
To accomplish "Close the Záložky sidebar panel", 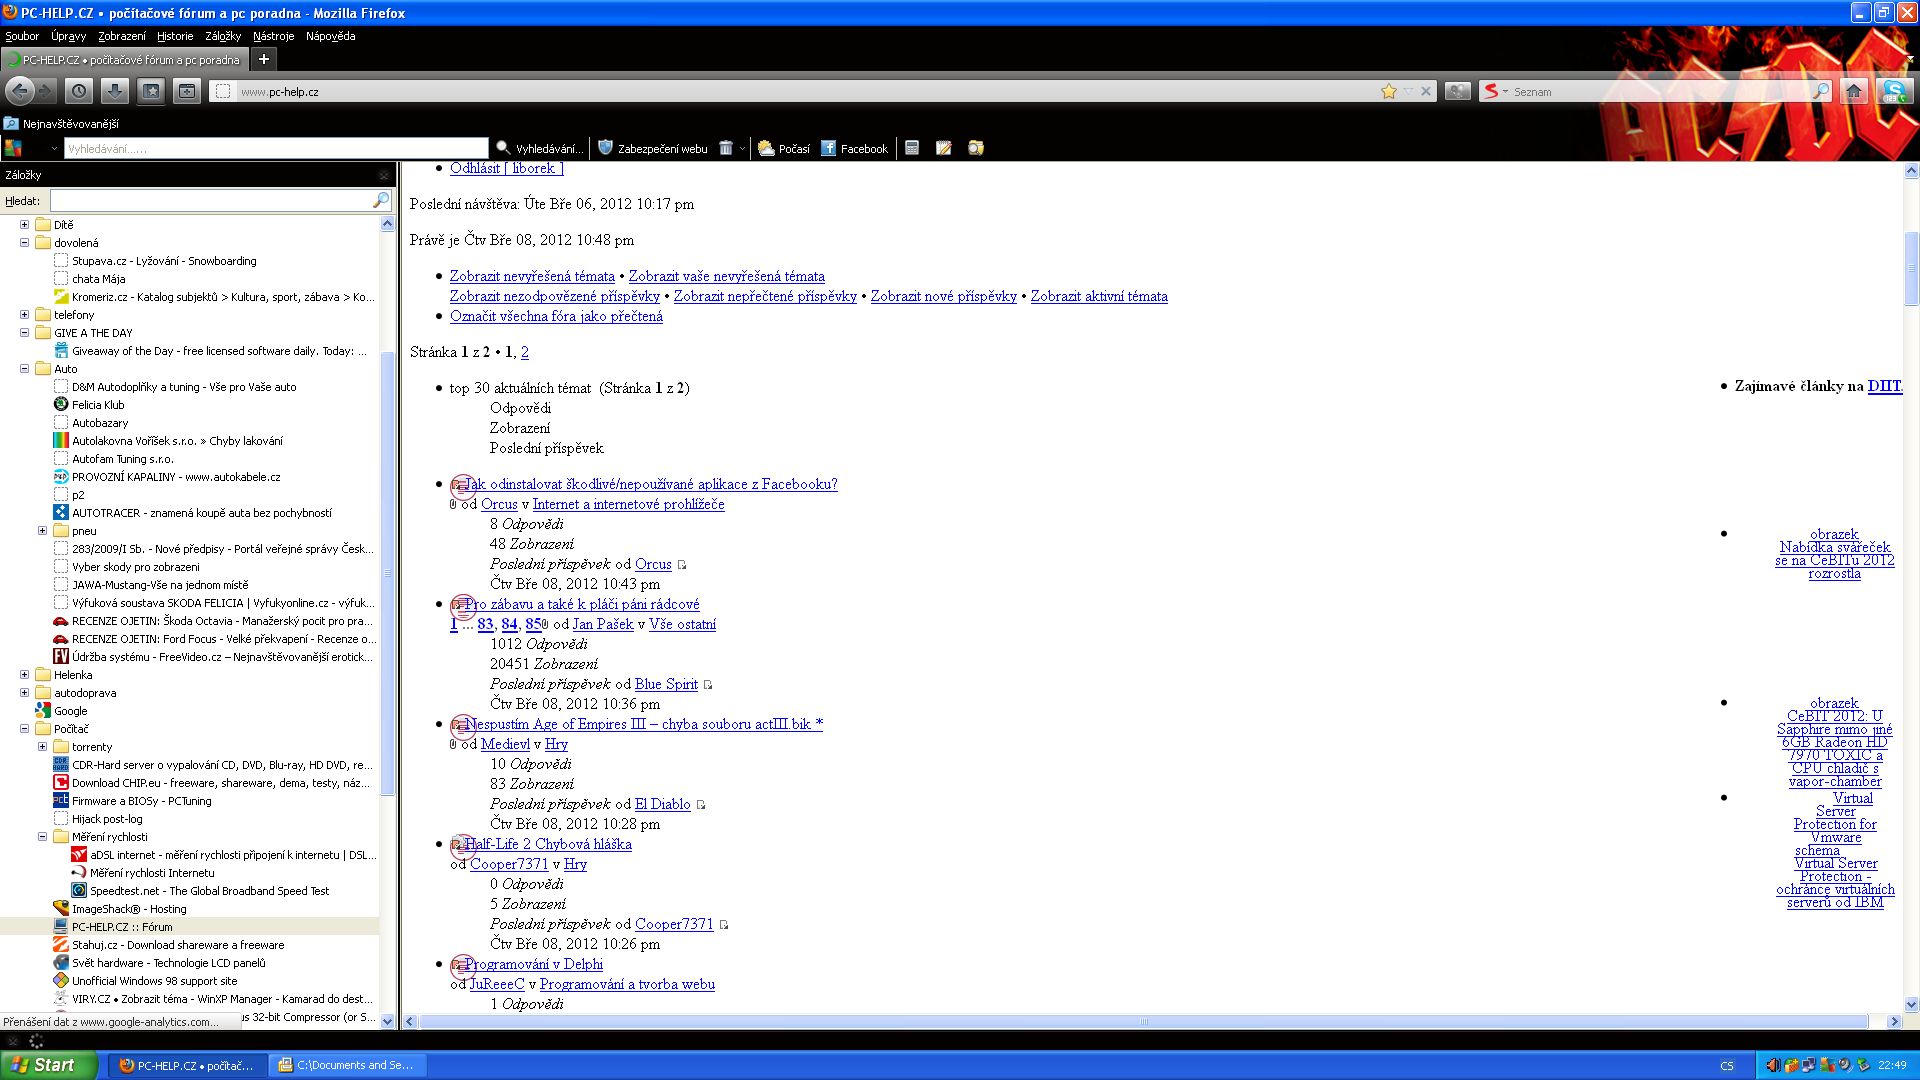I will click(384, 175).
